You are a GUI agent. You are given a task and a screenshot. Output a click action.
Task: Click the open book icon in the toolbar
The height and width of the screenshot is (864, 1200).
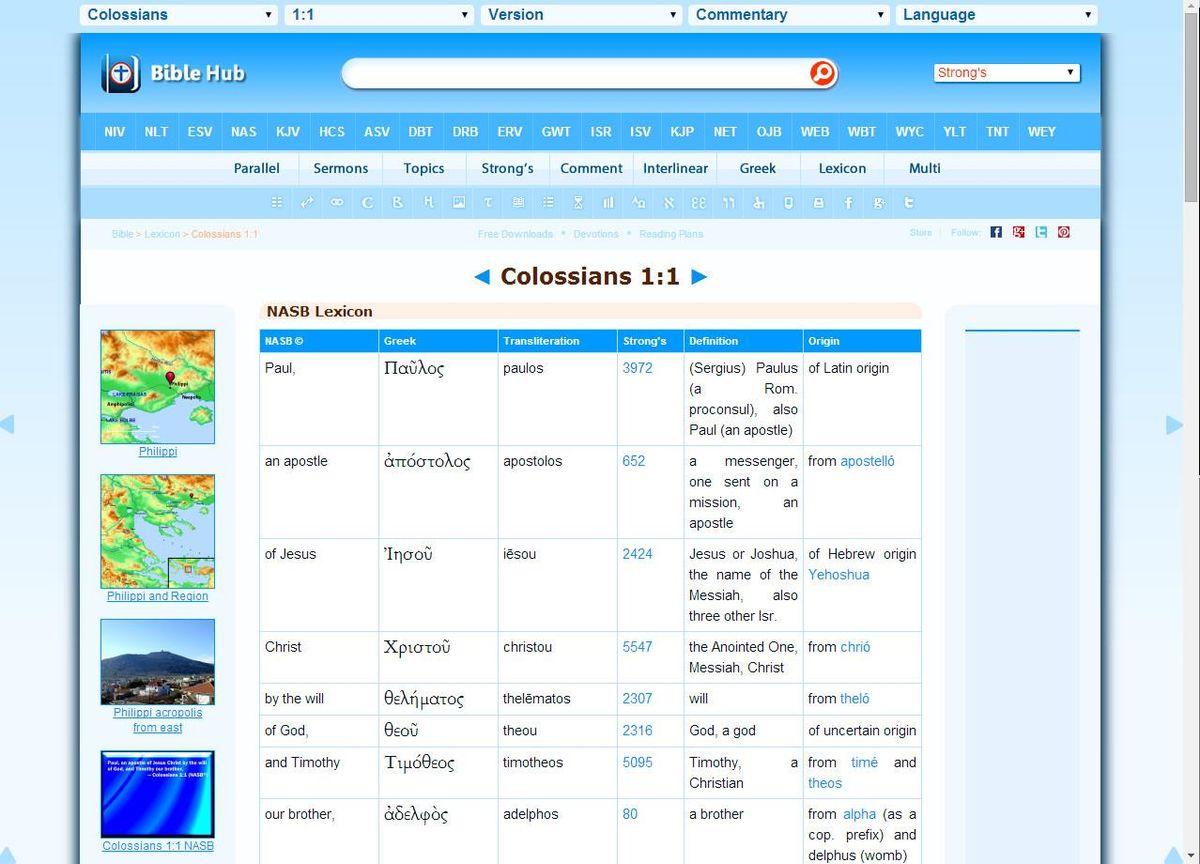(x=518, y=202)
